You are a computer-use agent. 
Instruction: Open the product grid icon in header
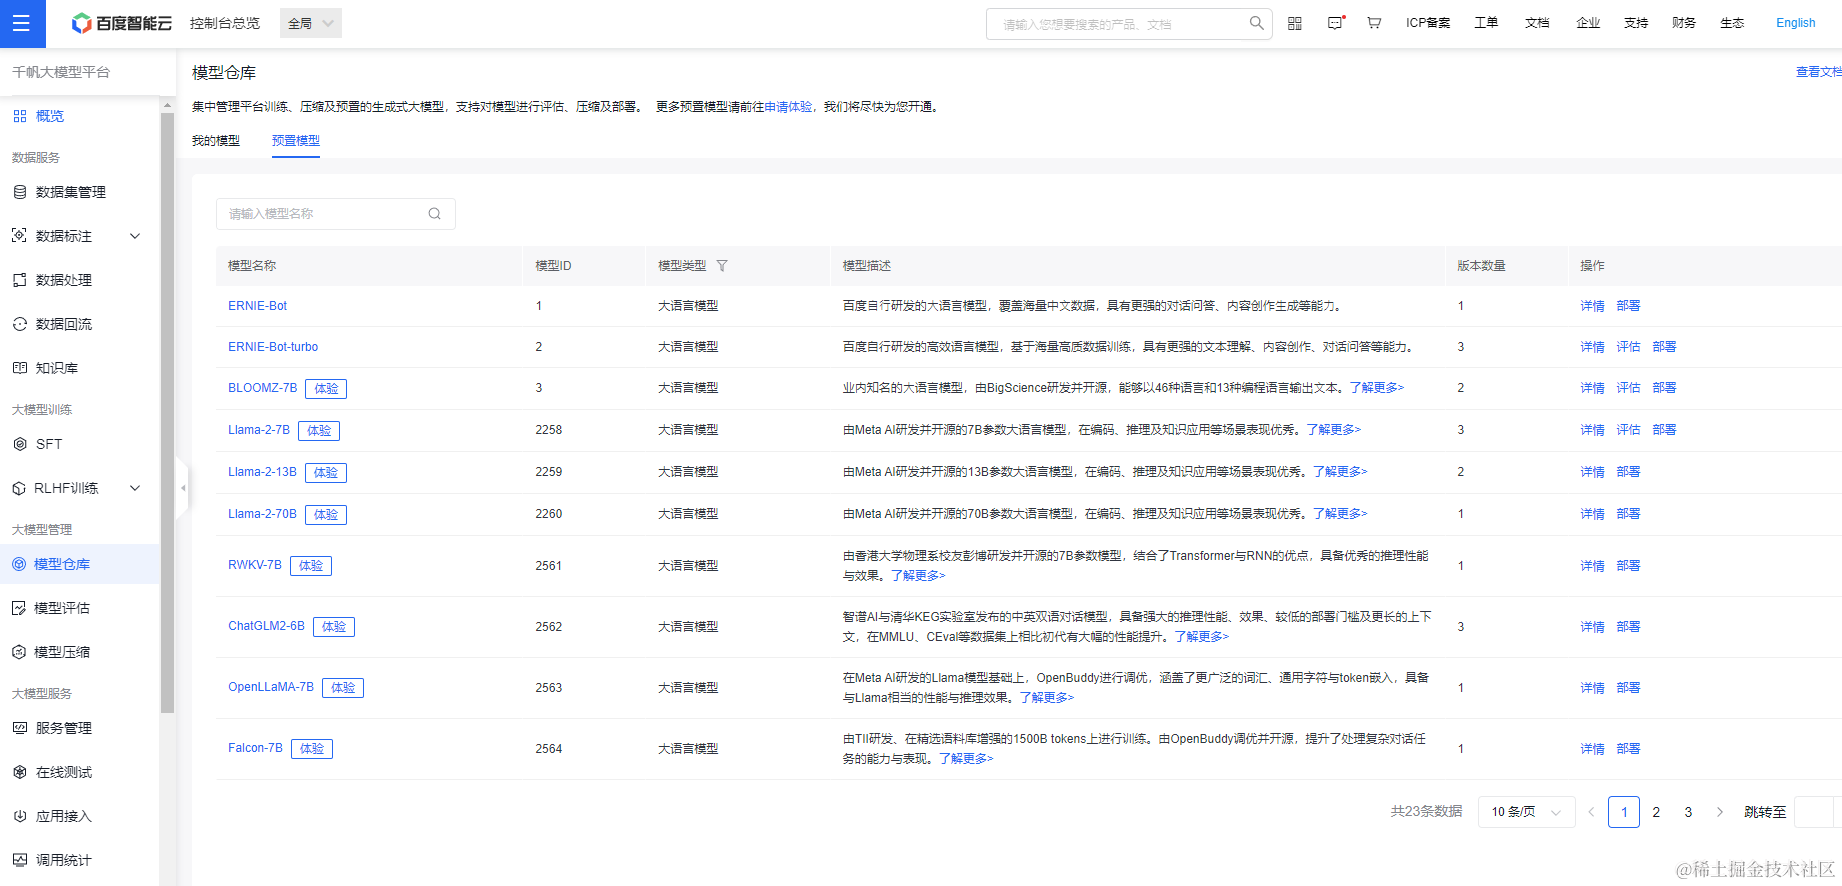[x=1295, y=23]
